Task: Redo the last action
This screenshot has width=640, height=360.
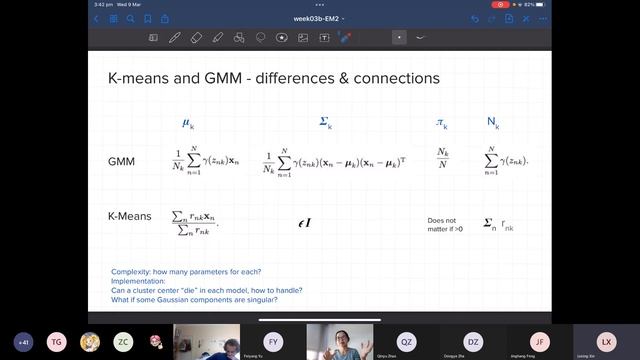Action: (491, 19)
